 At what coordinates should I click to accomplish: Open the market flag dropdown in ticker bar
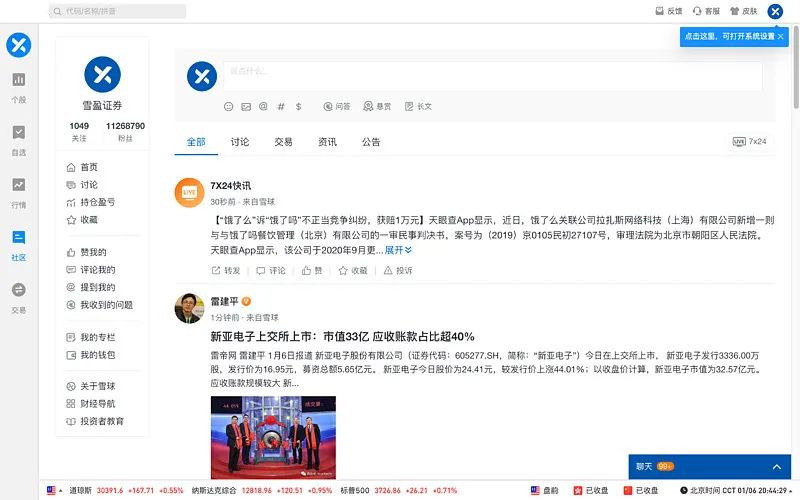pyautogui.click(x=54, y=490)
